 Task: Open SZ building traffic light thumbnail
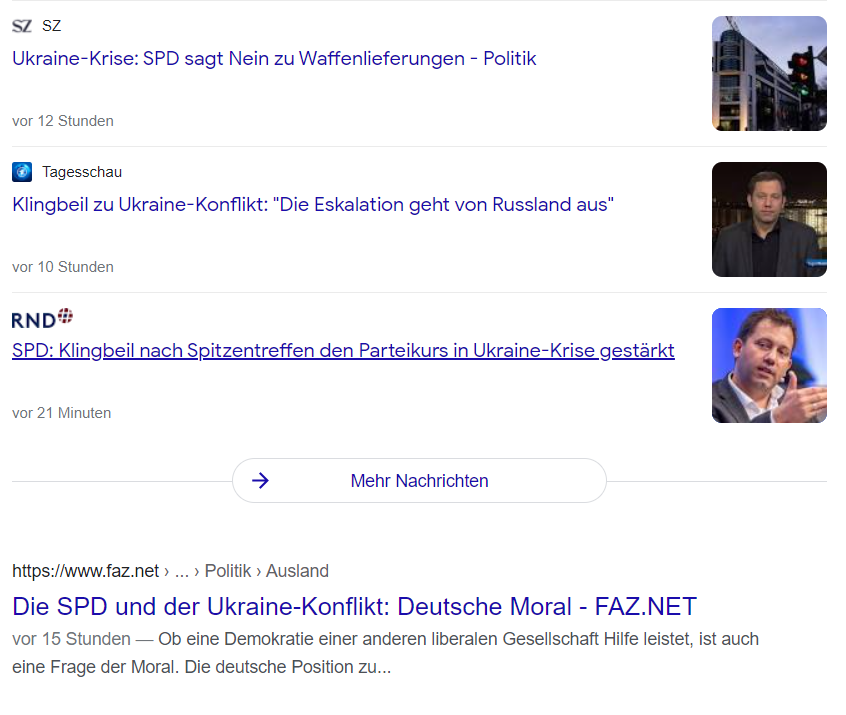coord(769,73)
